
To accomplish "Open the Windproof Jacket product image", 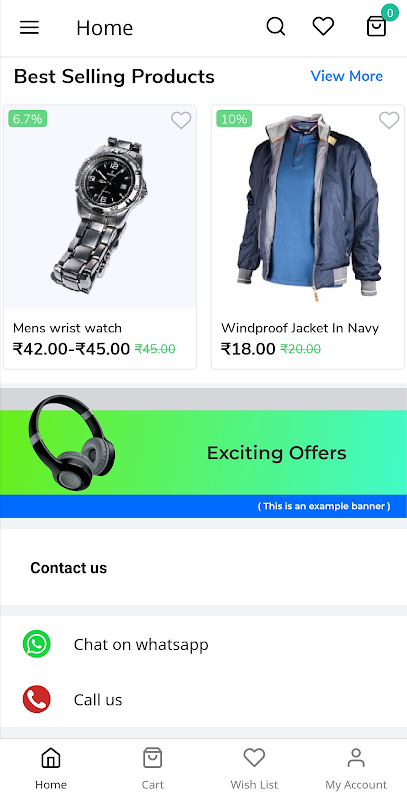I will [308, 207].
